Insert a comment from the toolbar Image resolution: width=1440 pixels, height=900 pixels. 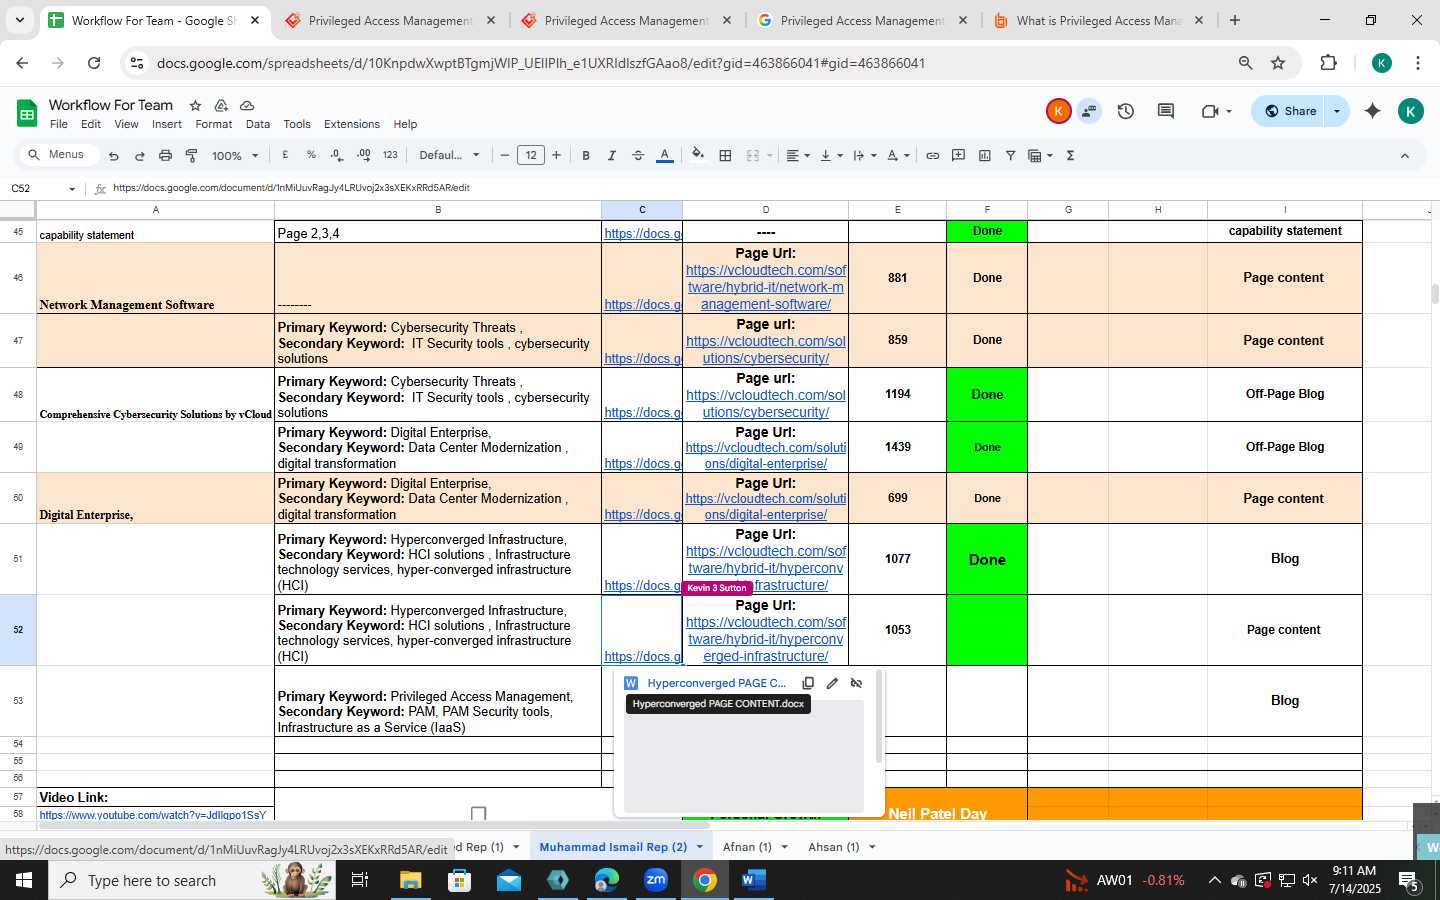click(959, 155)
